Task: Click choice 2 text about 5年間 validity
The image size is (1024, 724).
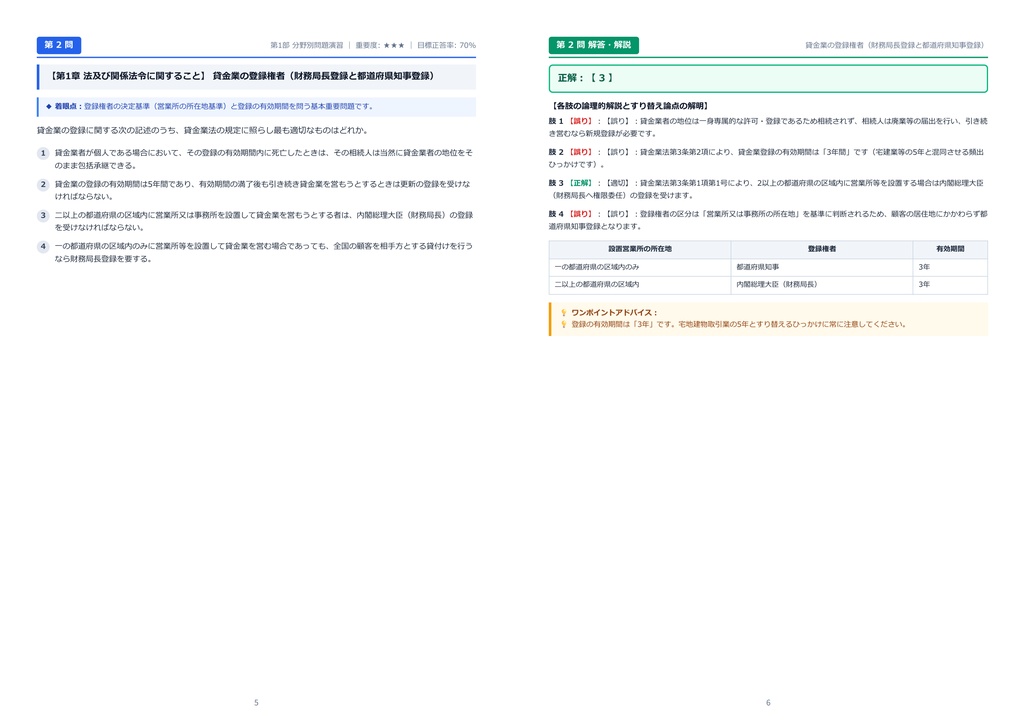Action: click(x=263, y=190)
